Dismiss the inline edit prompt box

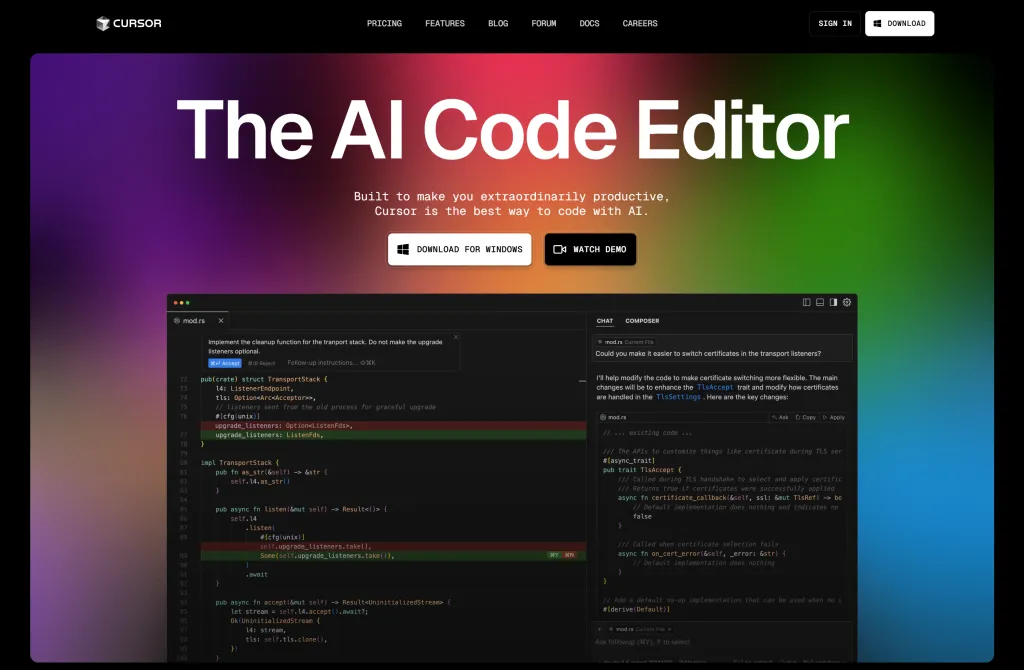pos(456,337)
